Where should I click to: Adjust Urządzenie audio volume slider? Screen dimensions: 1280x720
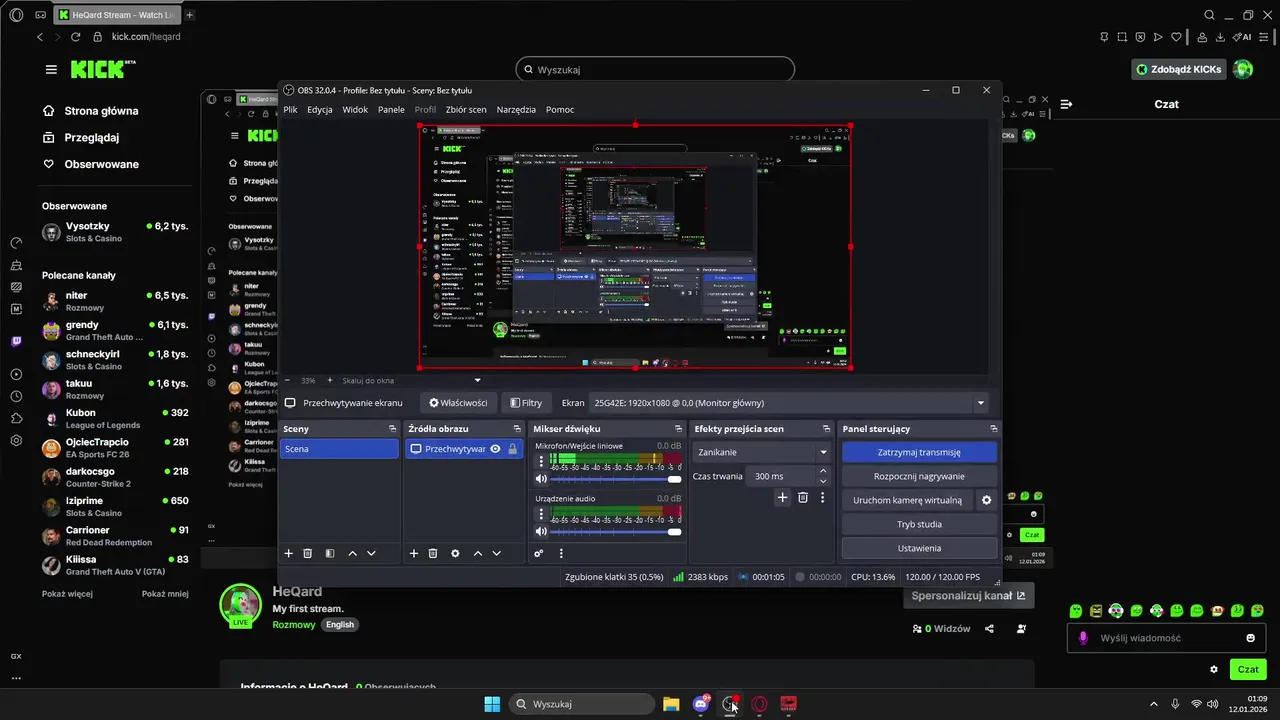point(617,532)
